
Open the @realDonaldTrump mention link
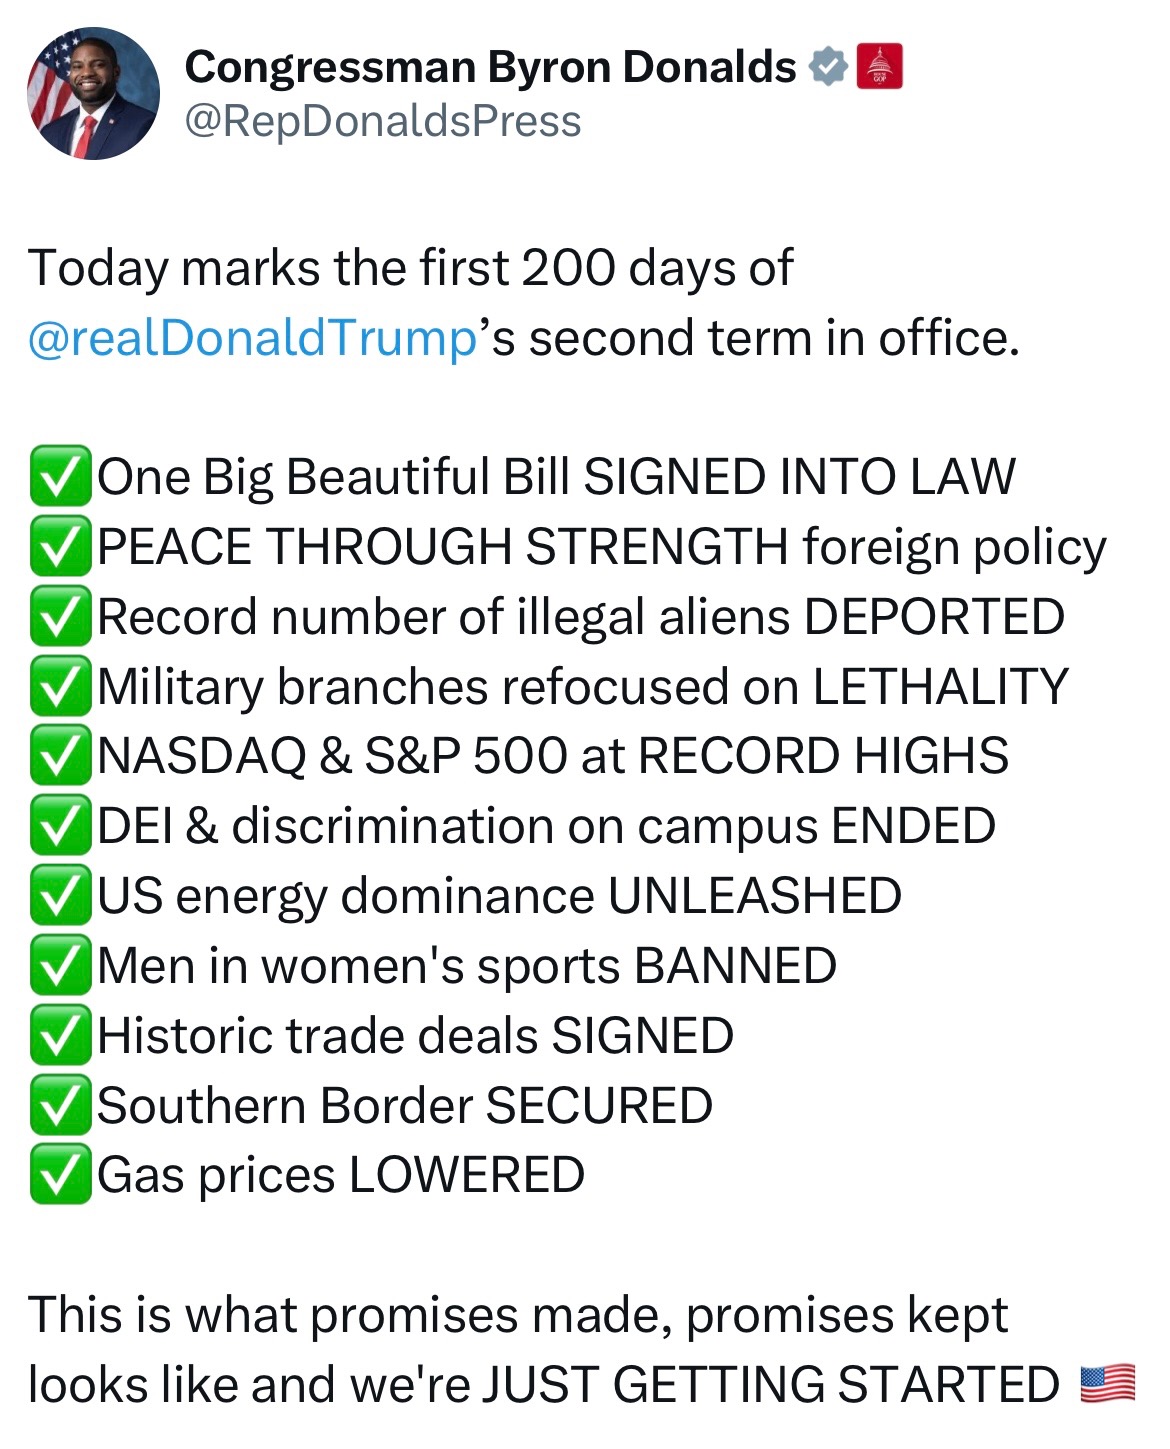[x=252, y=338]
